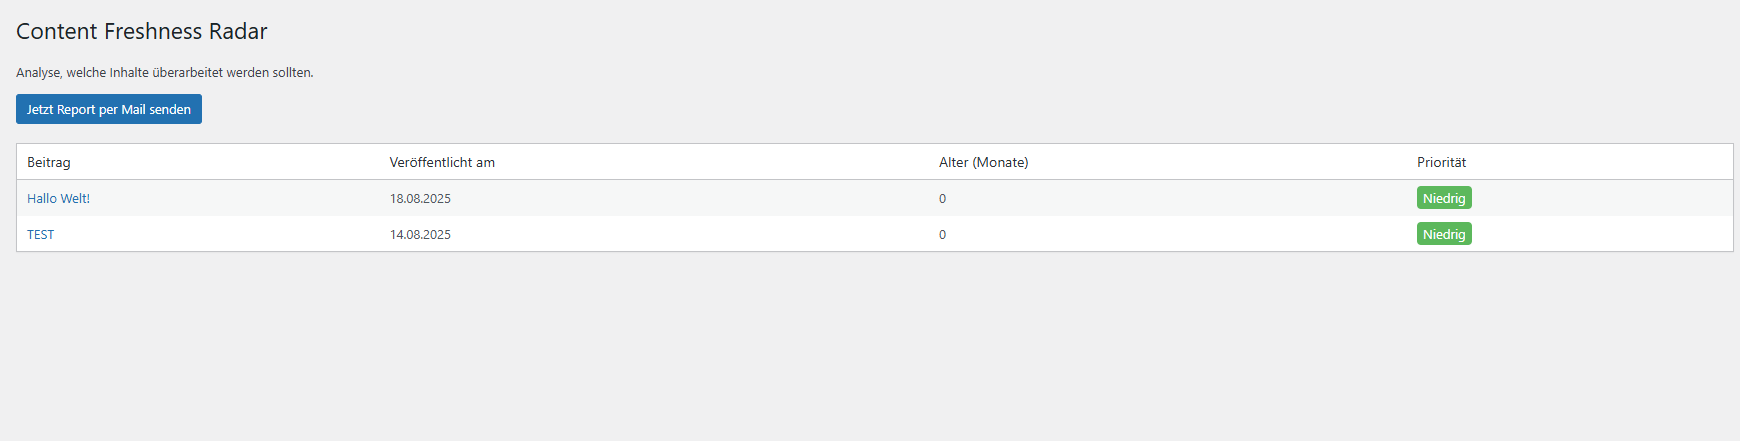The image size is (1740, 441).
Task: Click the age value of TEST
Action: (942, 234)
